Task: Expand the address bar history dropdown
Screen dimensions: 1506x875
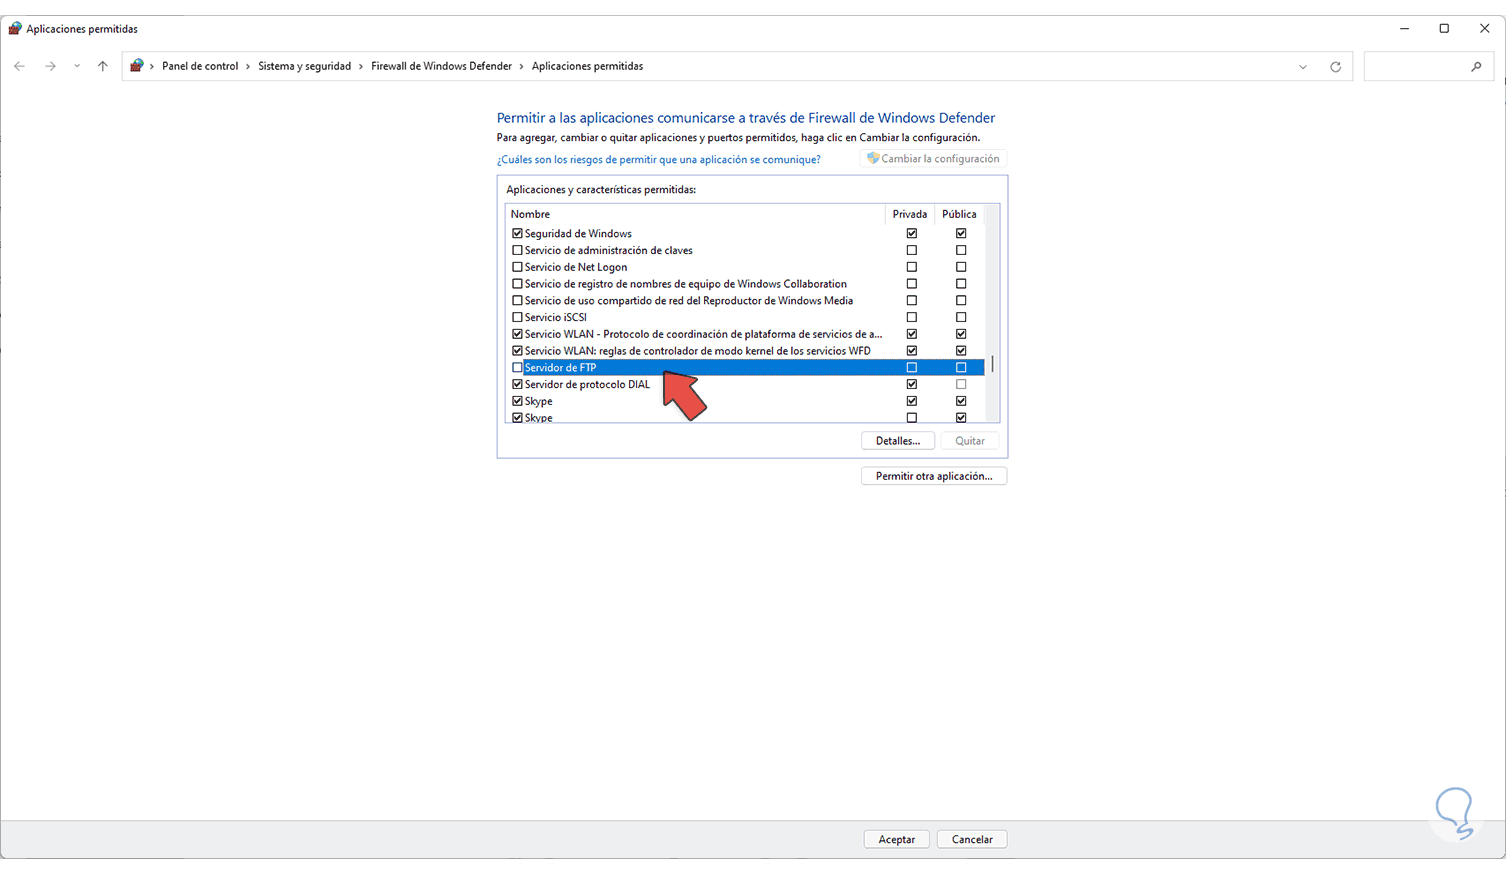Action: (1303, 67)
